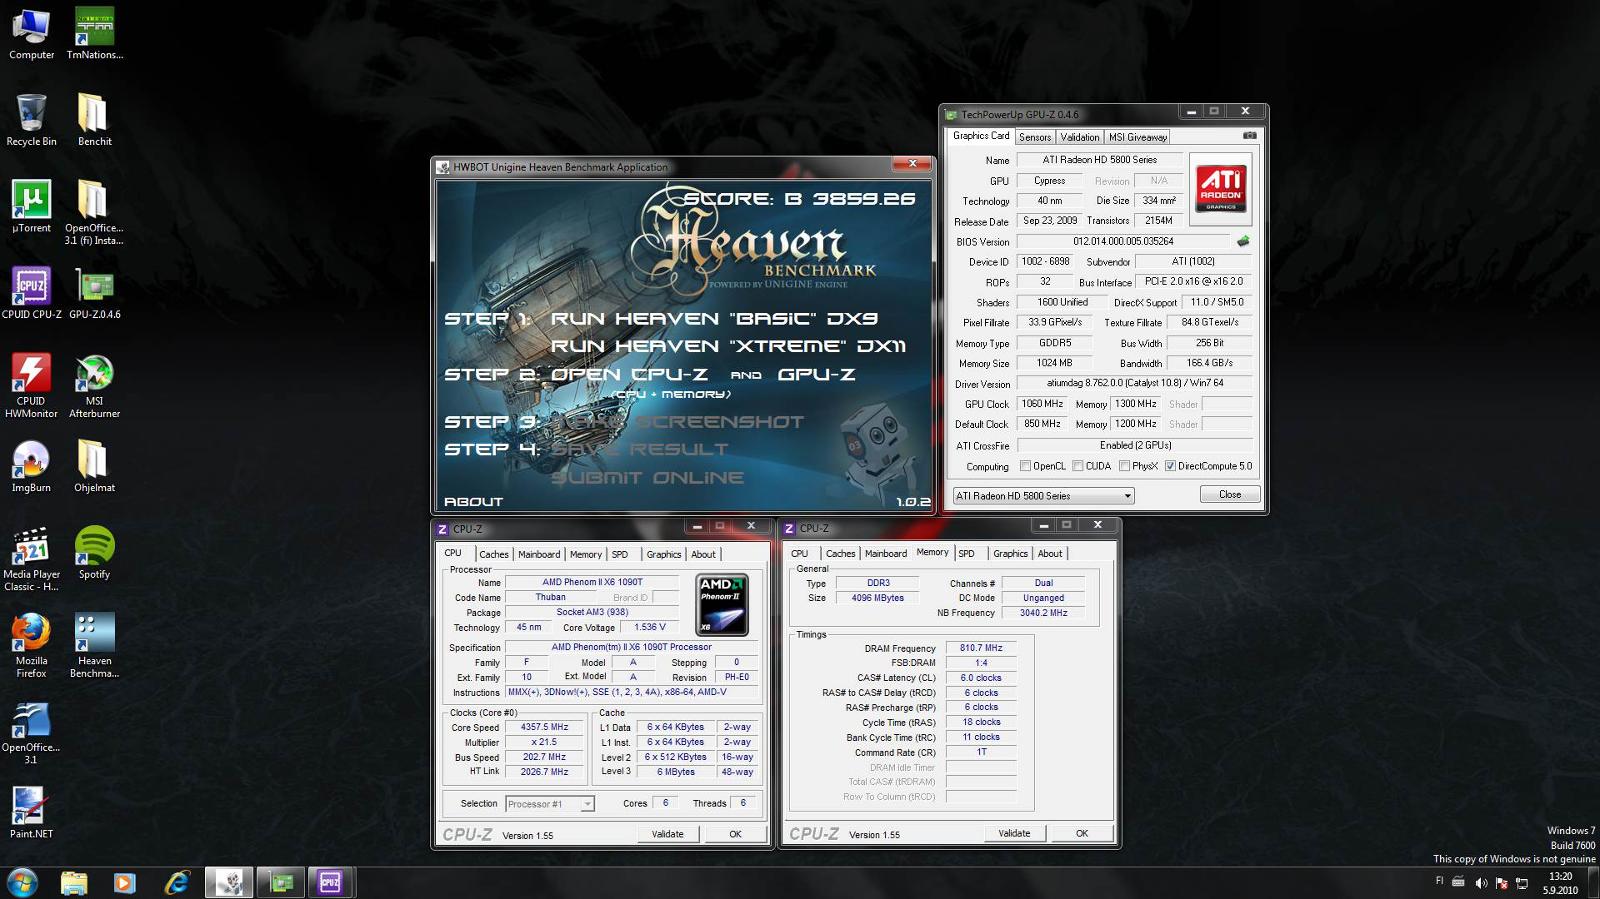Click the GPU-Z screenshot camera icon
Image resolution: width=1600 pixels, height=899 pixels.
[1249, 135]
